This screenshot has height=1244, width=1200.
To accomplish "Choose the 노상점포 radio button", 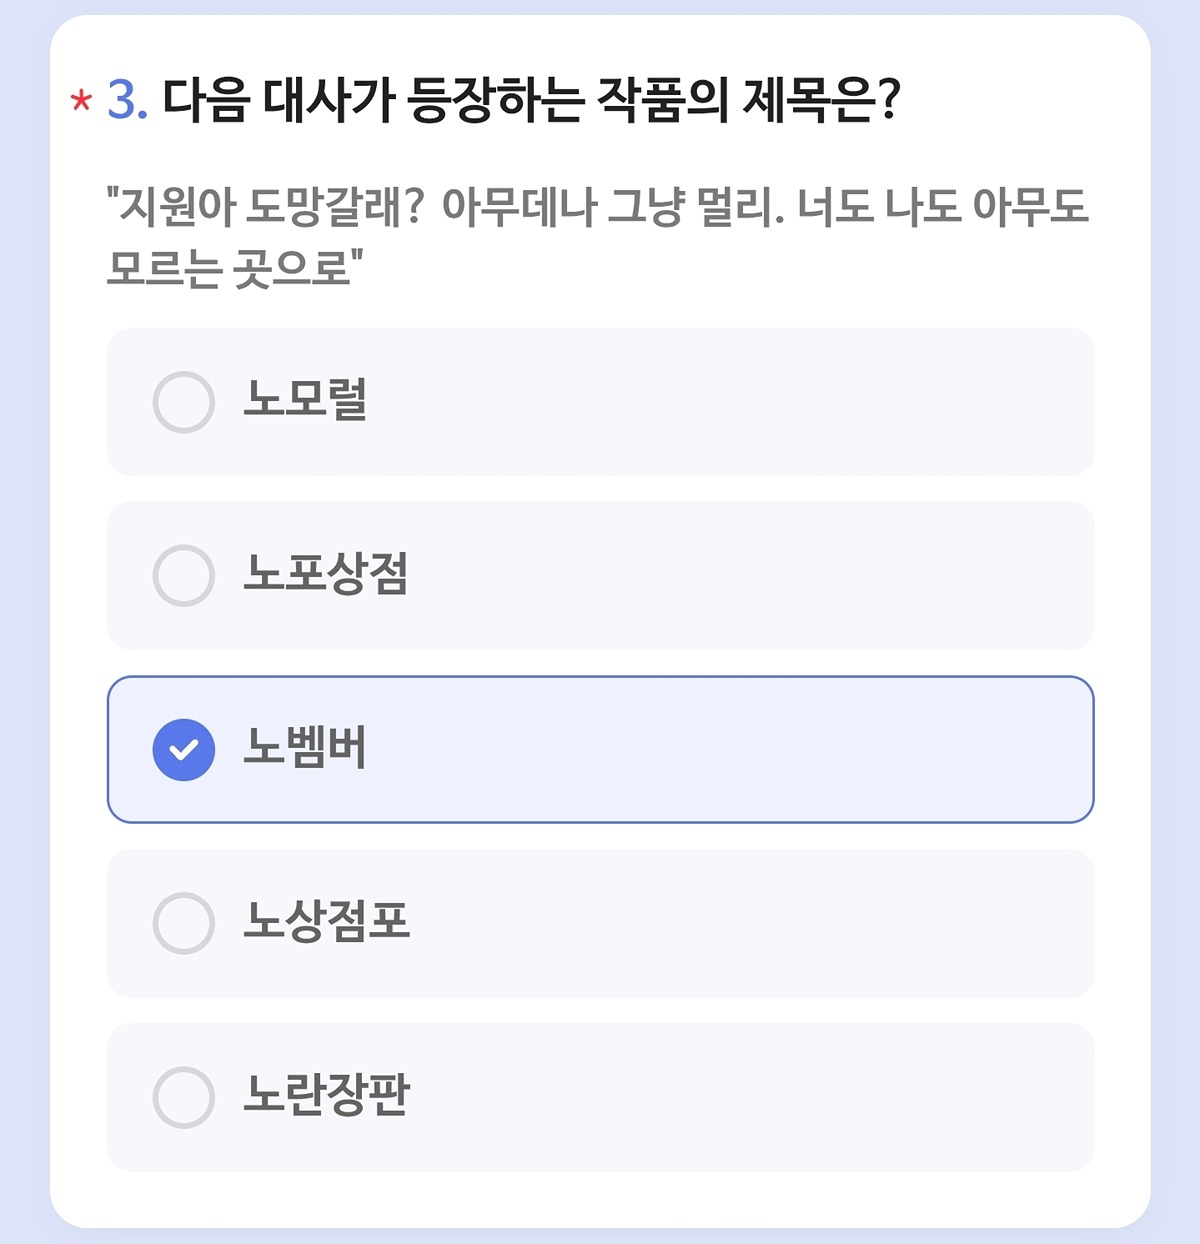I will click(184, 923).
